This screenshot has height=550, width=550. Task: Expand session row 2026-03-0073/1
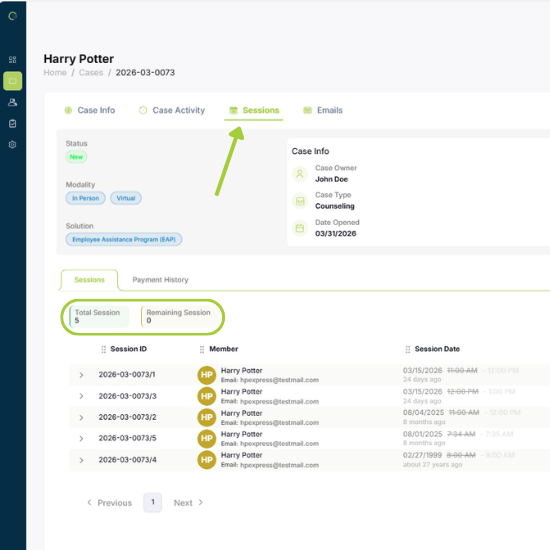click(x=81, y=375)
